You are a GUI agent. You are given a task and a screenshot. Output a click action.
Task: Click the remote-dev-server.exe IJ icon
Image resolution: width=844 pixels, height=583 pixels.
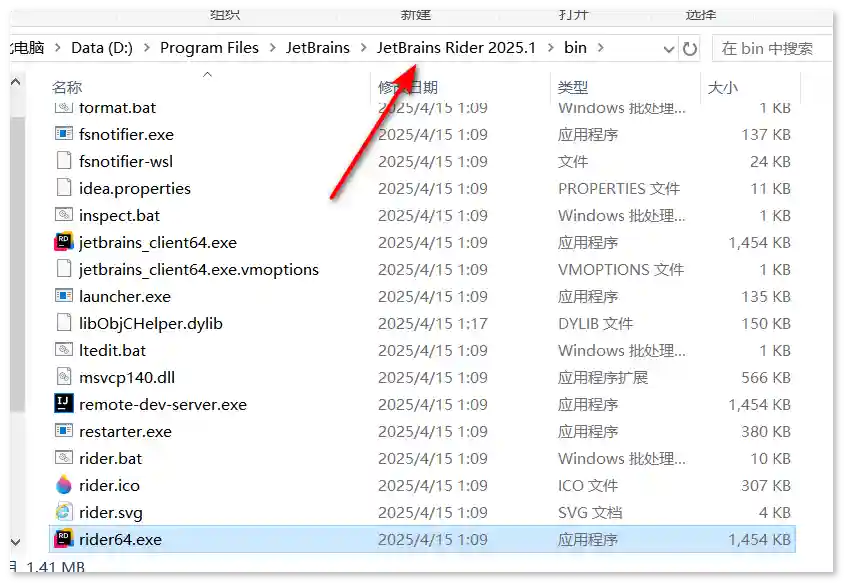64,404
